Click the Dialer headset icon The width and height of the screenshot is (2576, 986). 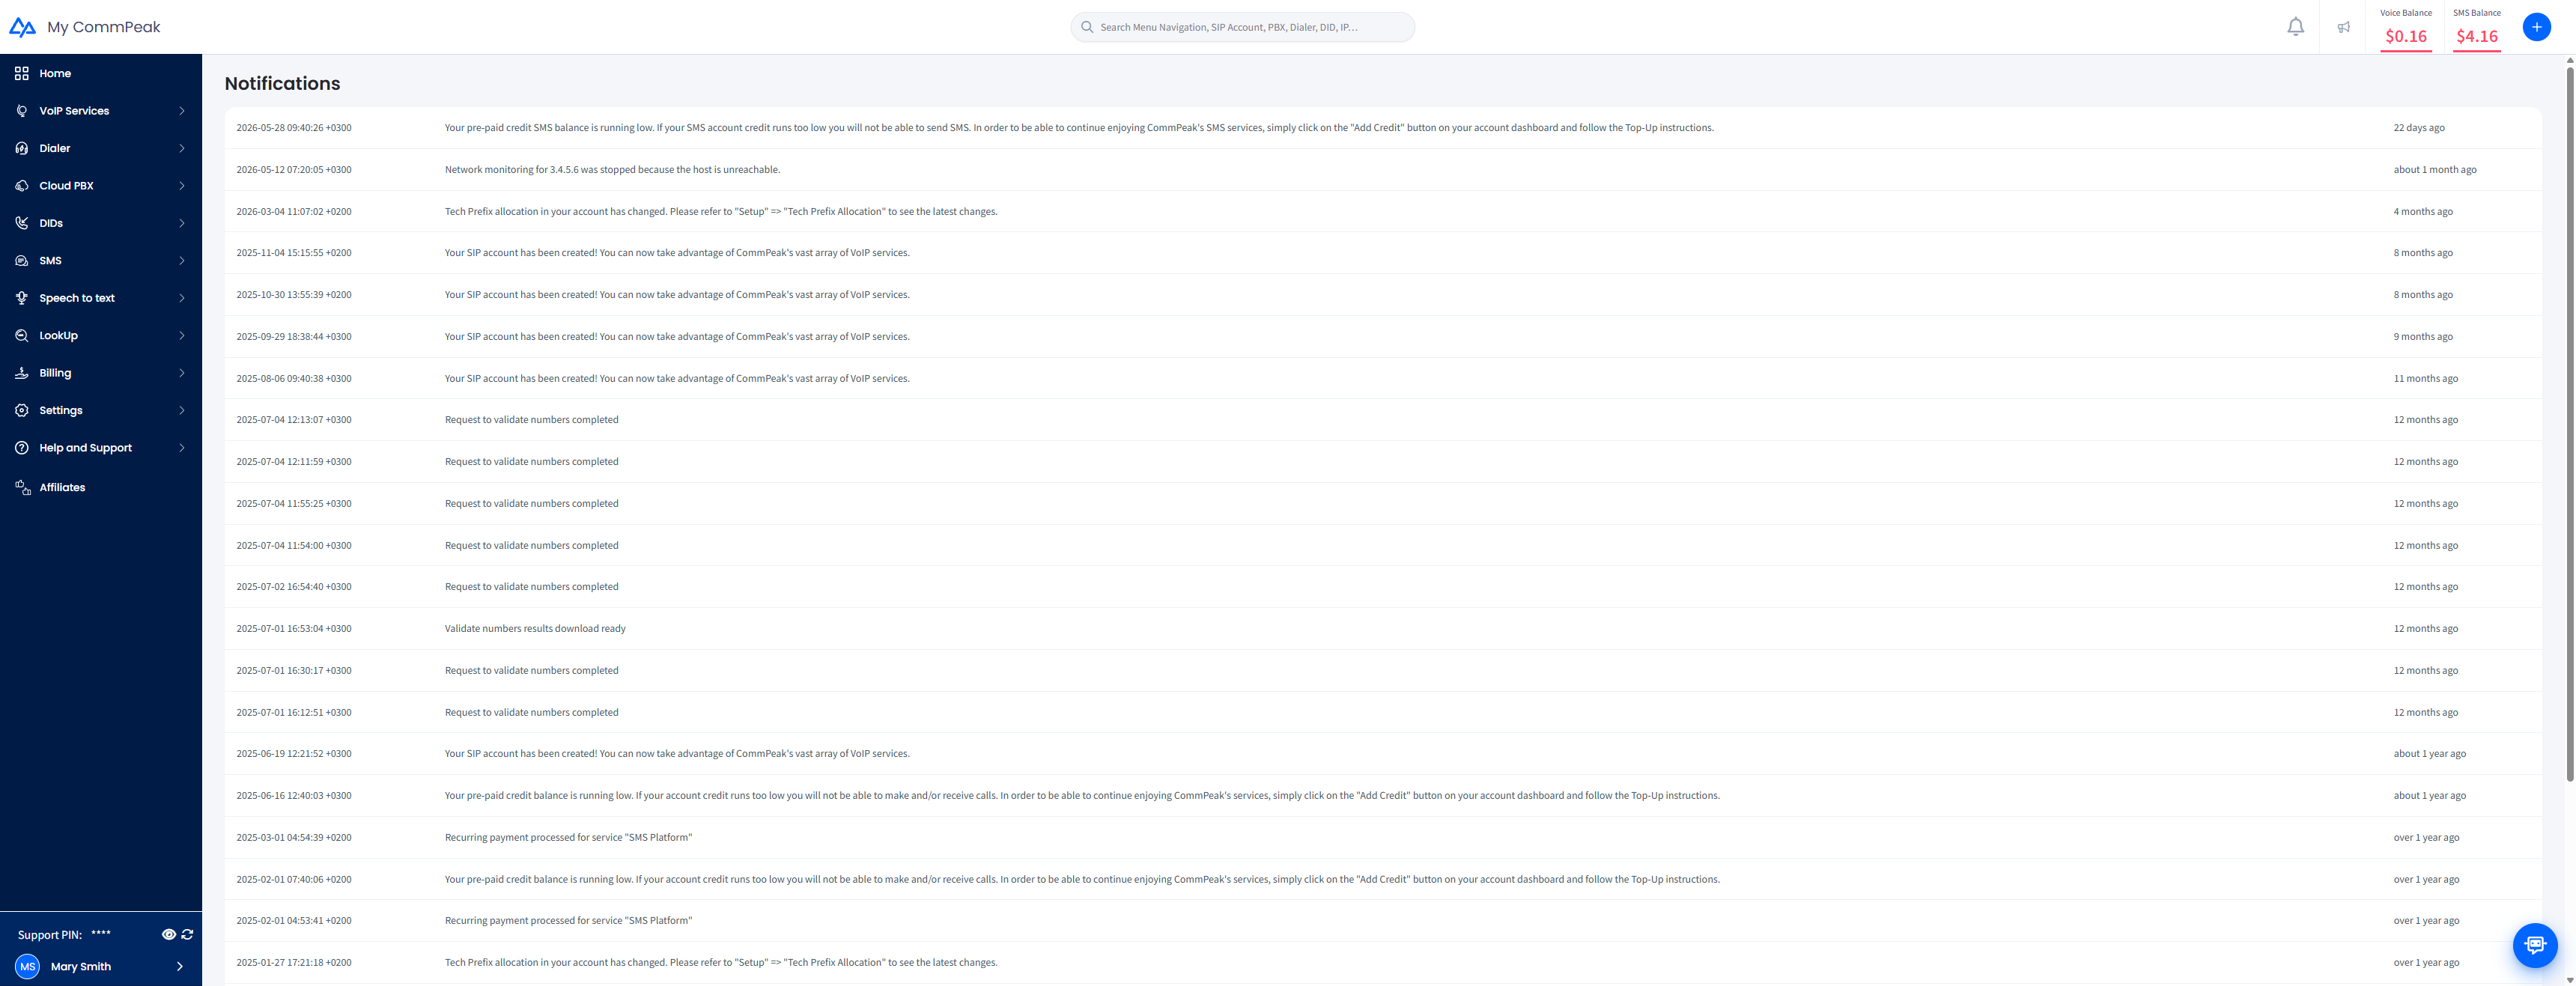pyautogui.click(x=22, y=148)
